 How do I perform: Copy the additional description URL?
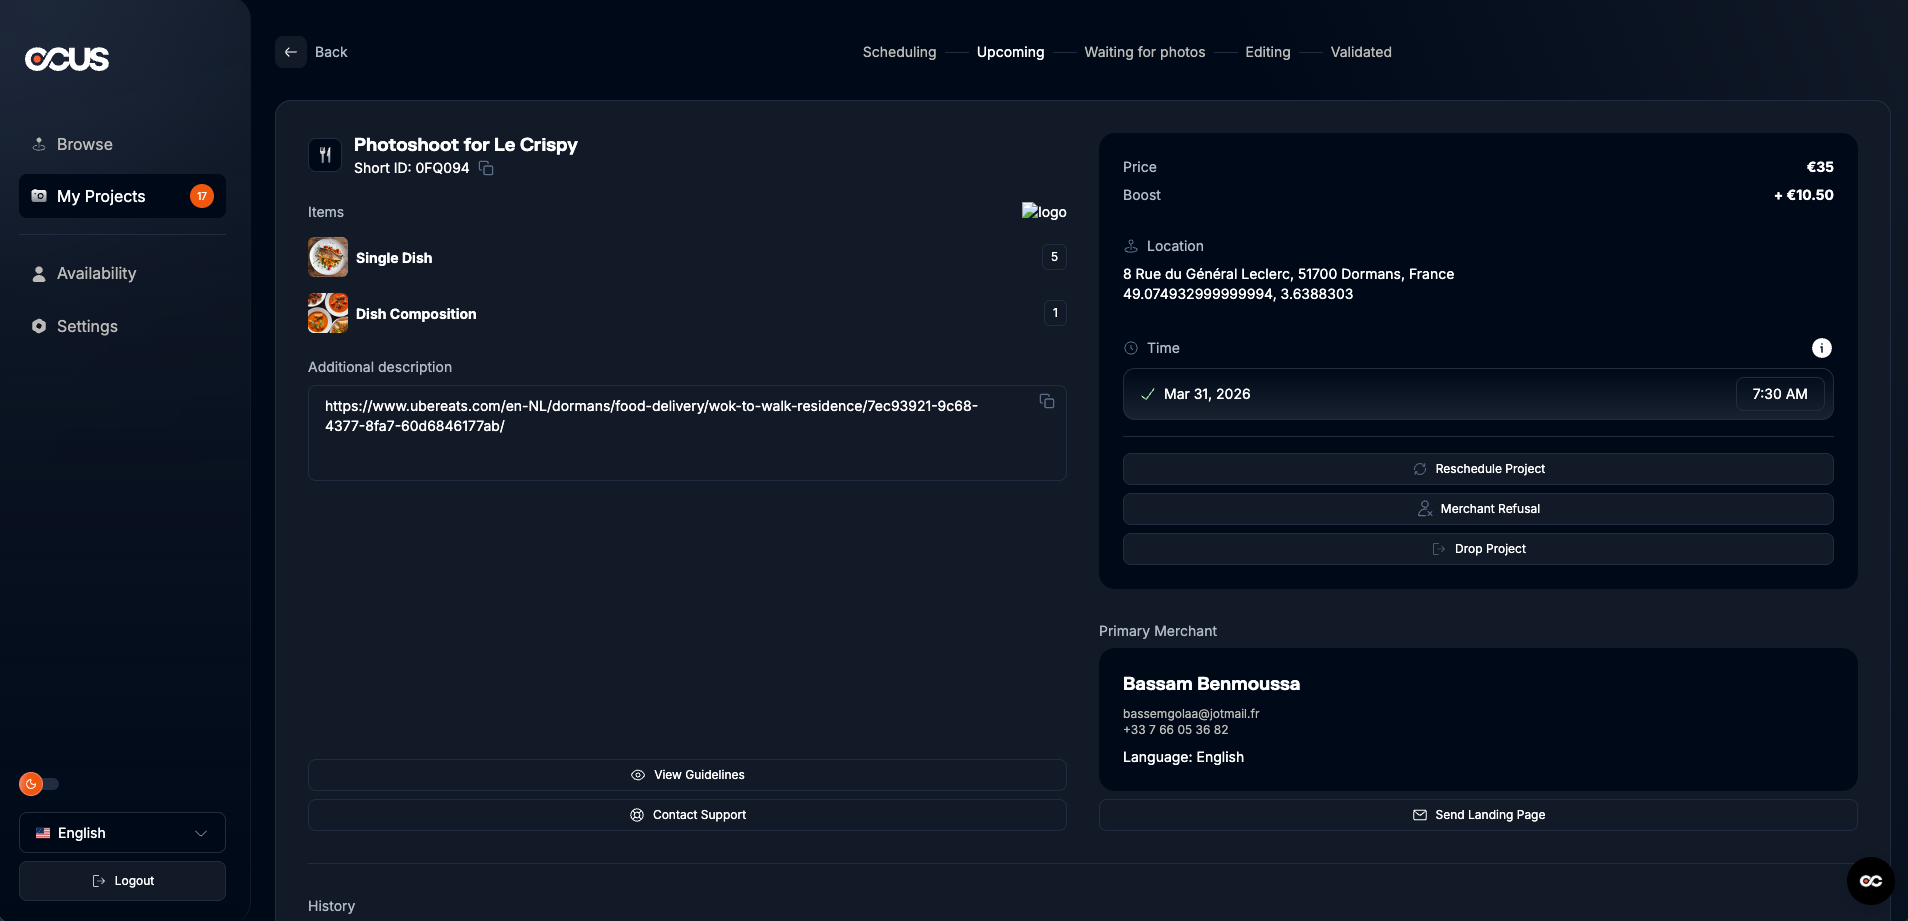[1047, 401]
